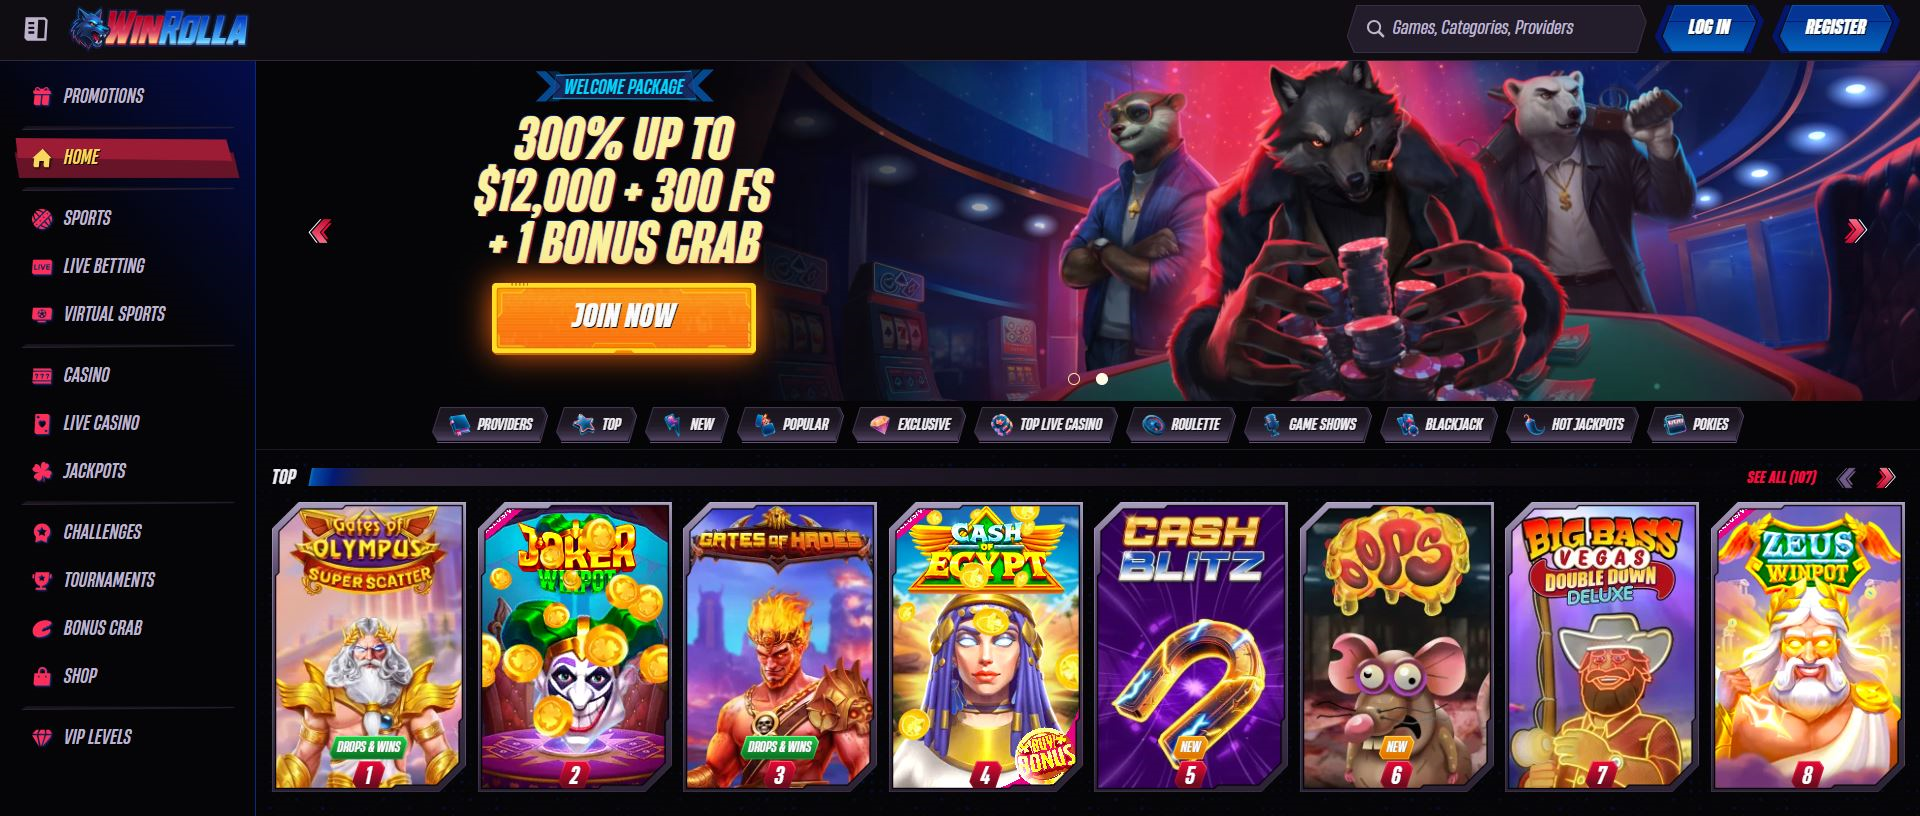Show next banner with right arrow

[1855, 231]
